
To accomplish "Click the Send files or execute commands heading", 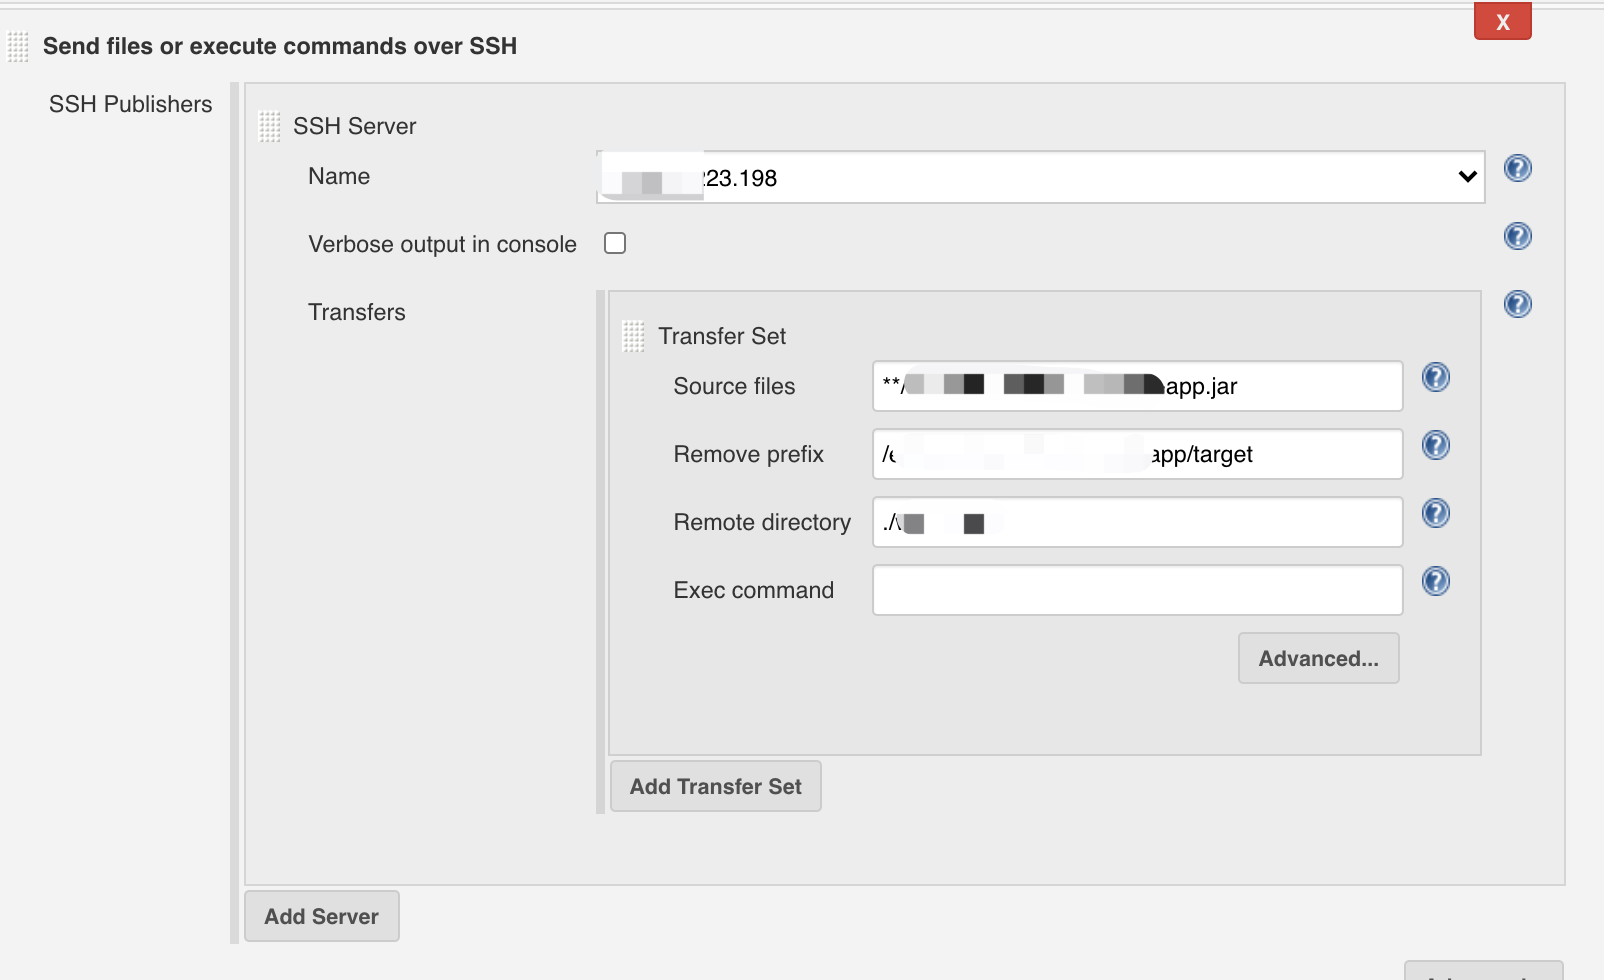I will (x=280, y=46).
